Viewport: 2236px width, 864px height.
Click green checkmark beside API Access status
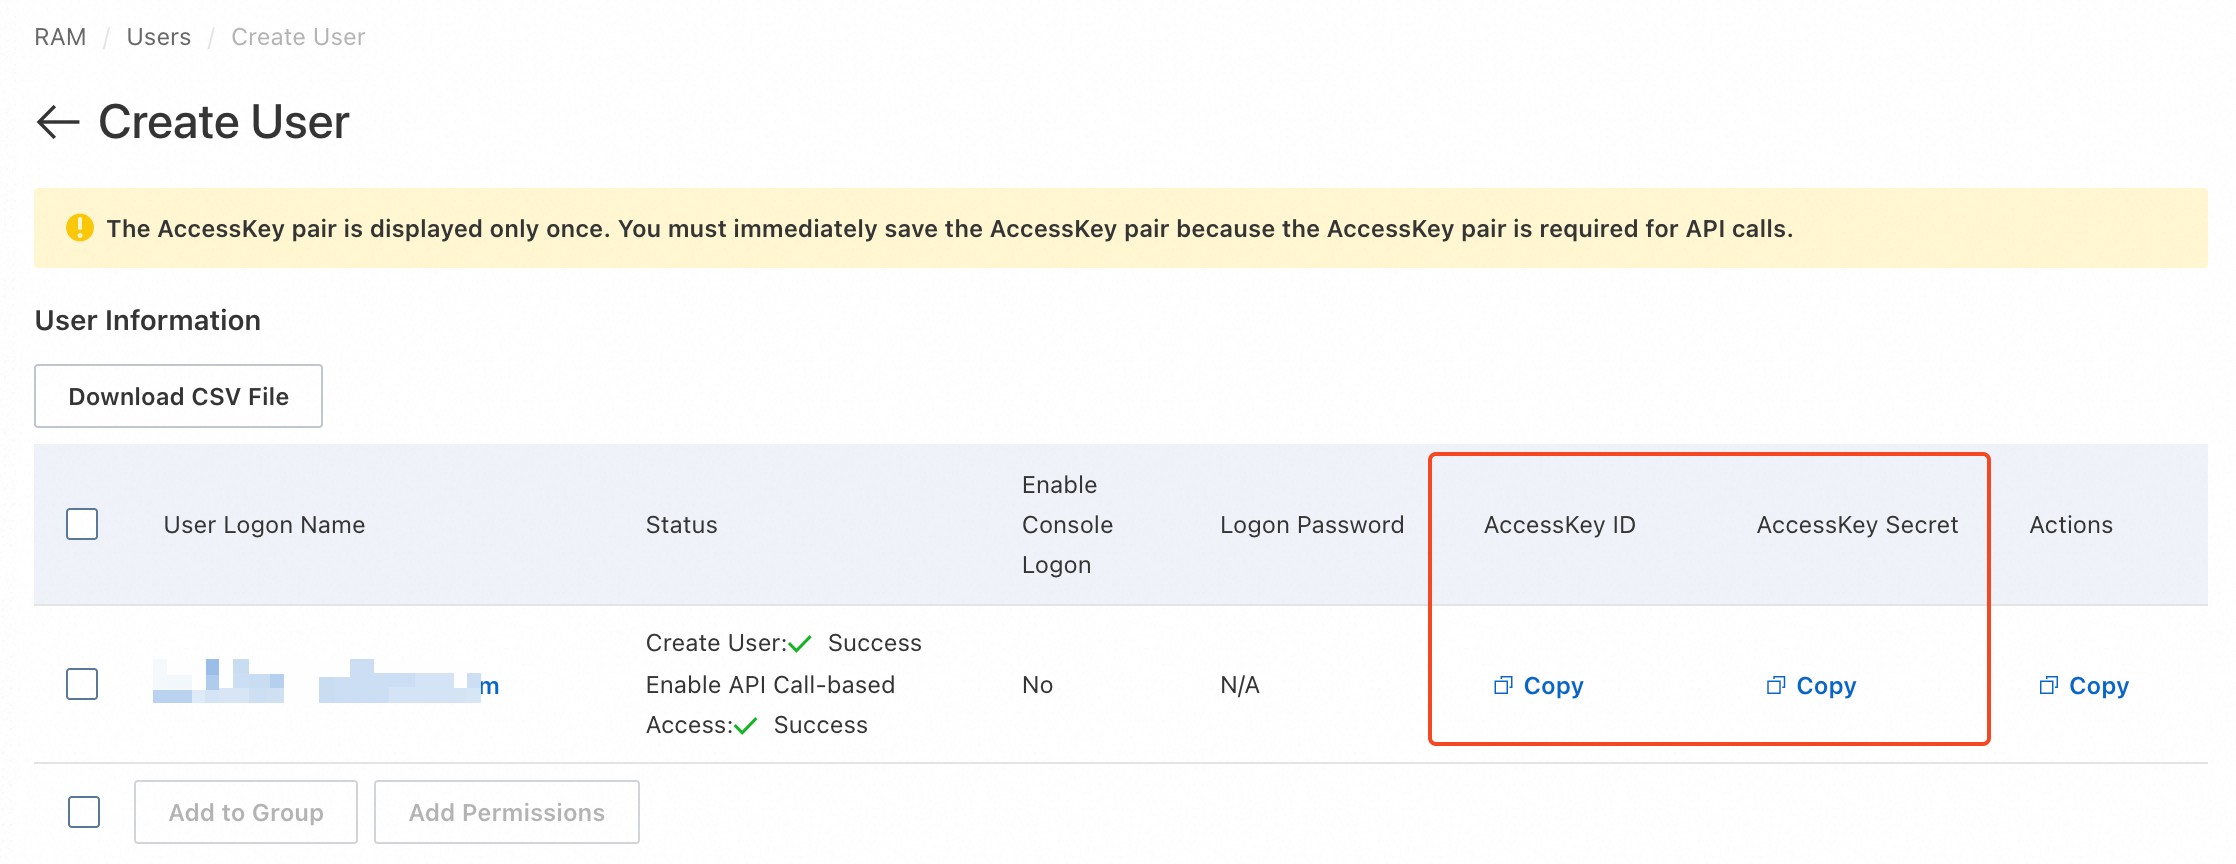pyautogui.click(x=746, y=726)
